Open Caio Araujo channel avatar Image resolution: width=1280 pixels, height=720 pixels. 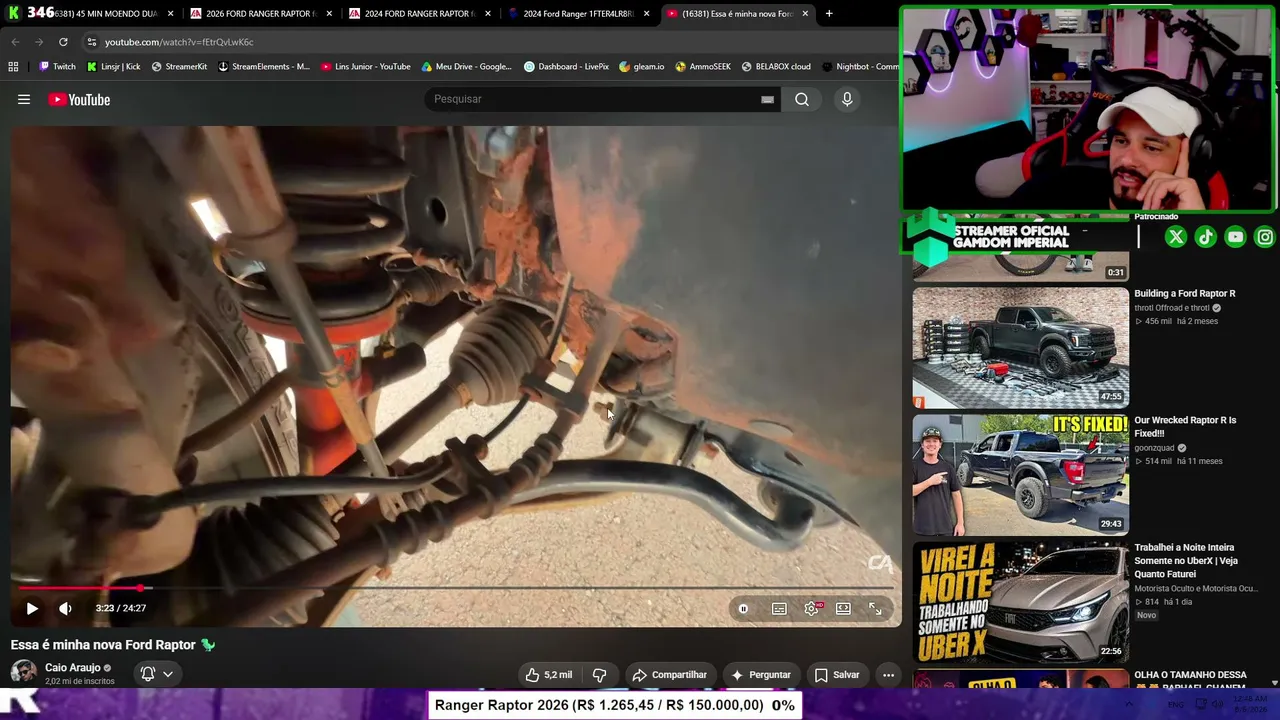(x=24, y=673)
